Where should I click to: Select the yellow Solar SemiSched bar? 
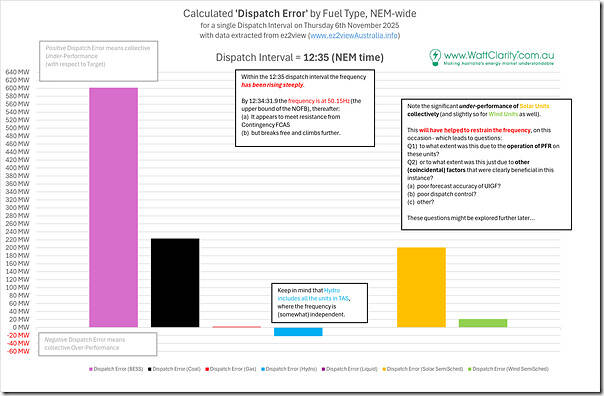click(421, 287)
